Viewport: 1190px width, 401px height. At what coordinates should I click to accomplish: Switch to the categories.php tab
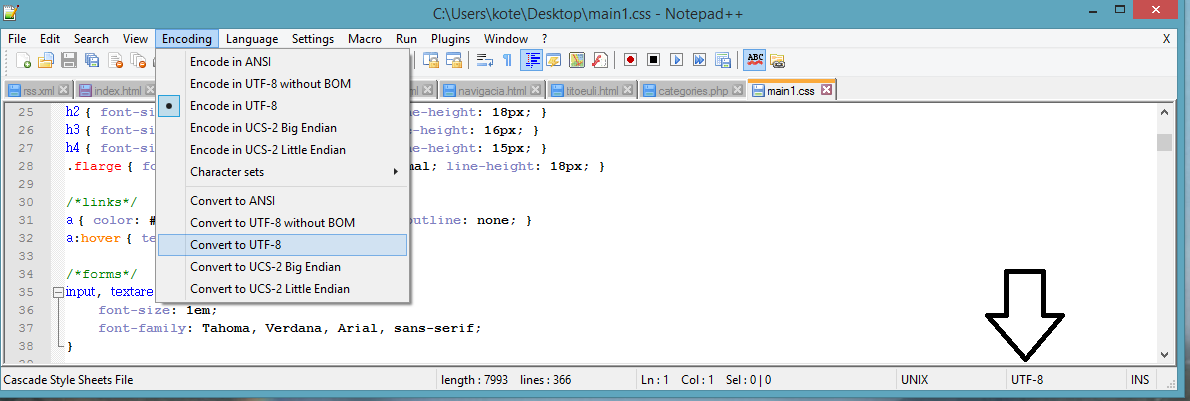692,91
